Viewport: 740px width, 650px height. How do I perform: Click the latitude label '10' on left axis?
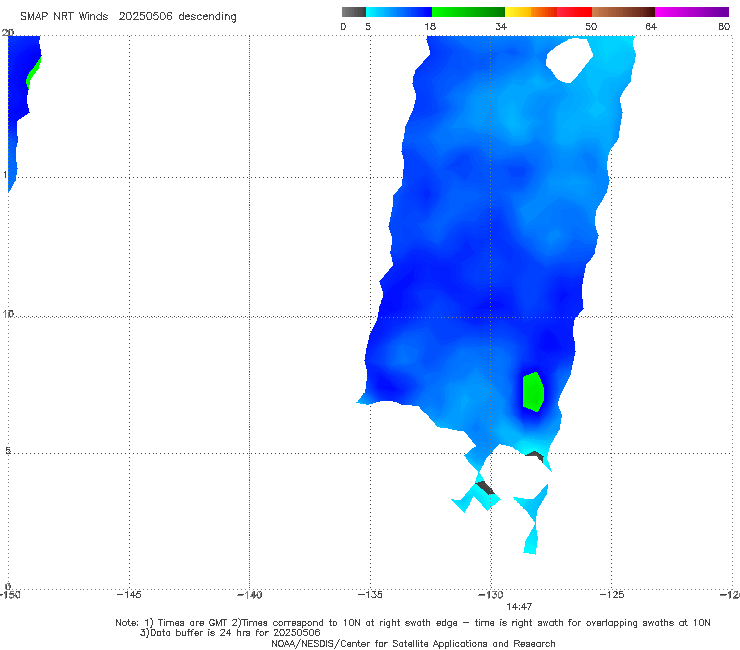coord(8,313)
